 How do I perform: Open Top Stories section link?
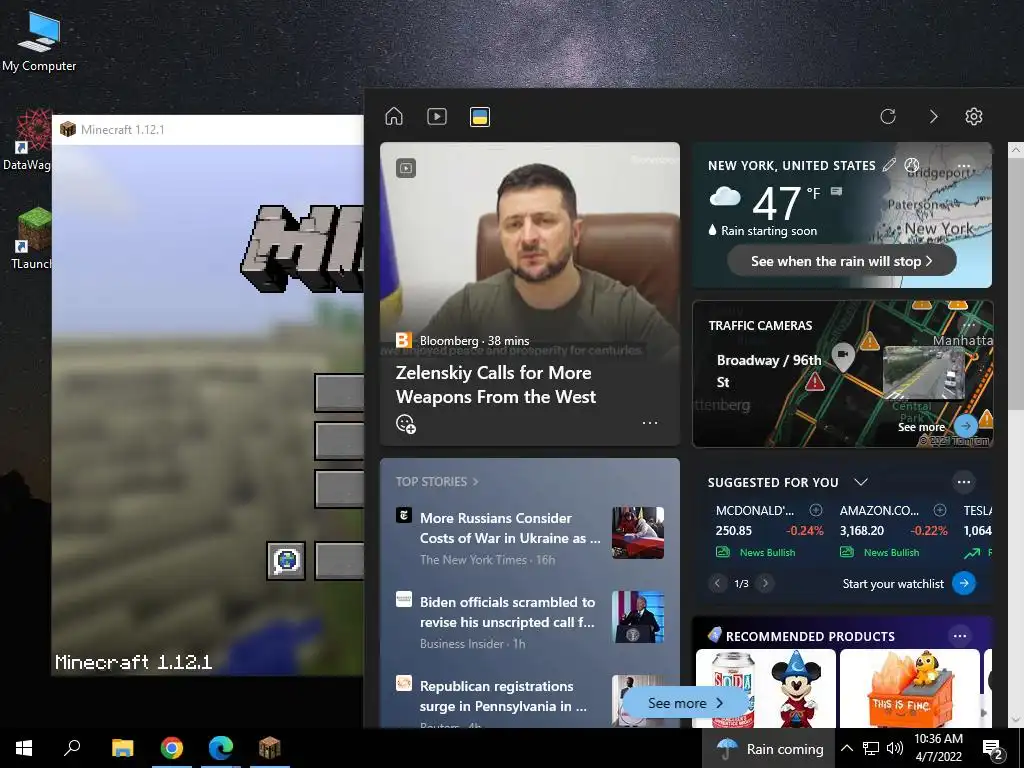click(436, 481)
